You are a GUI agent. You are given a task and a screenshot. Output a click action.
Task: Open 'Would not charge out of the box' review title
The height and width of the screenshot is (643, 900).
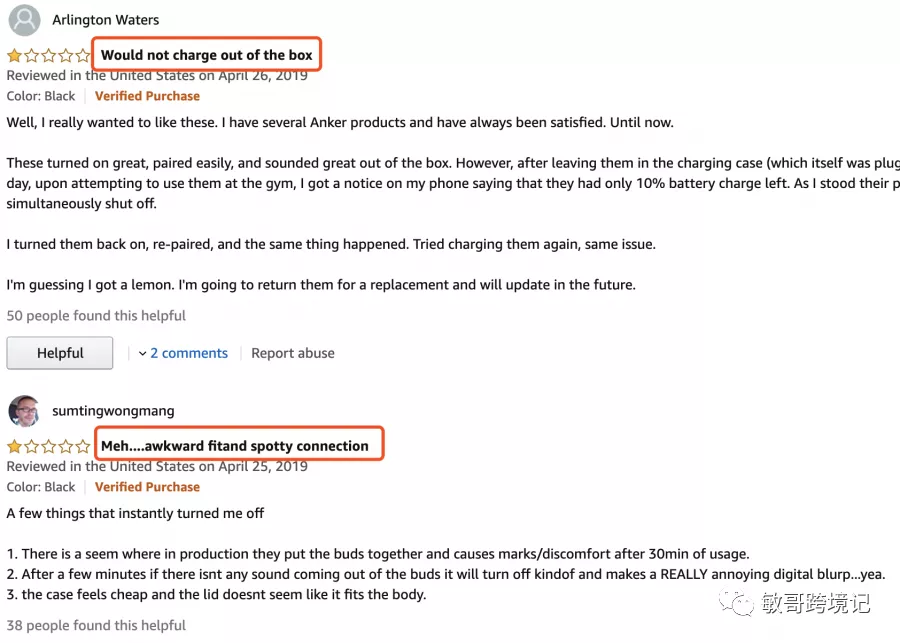point(207,55)
